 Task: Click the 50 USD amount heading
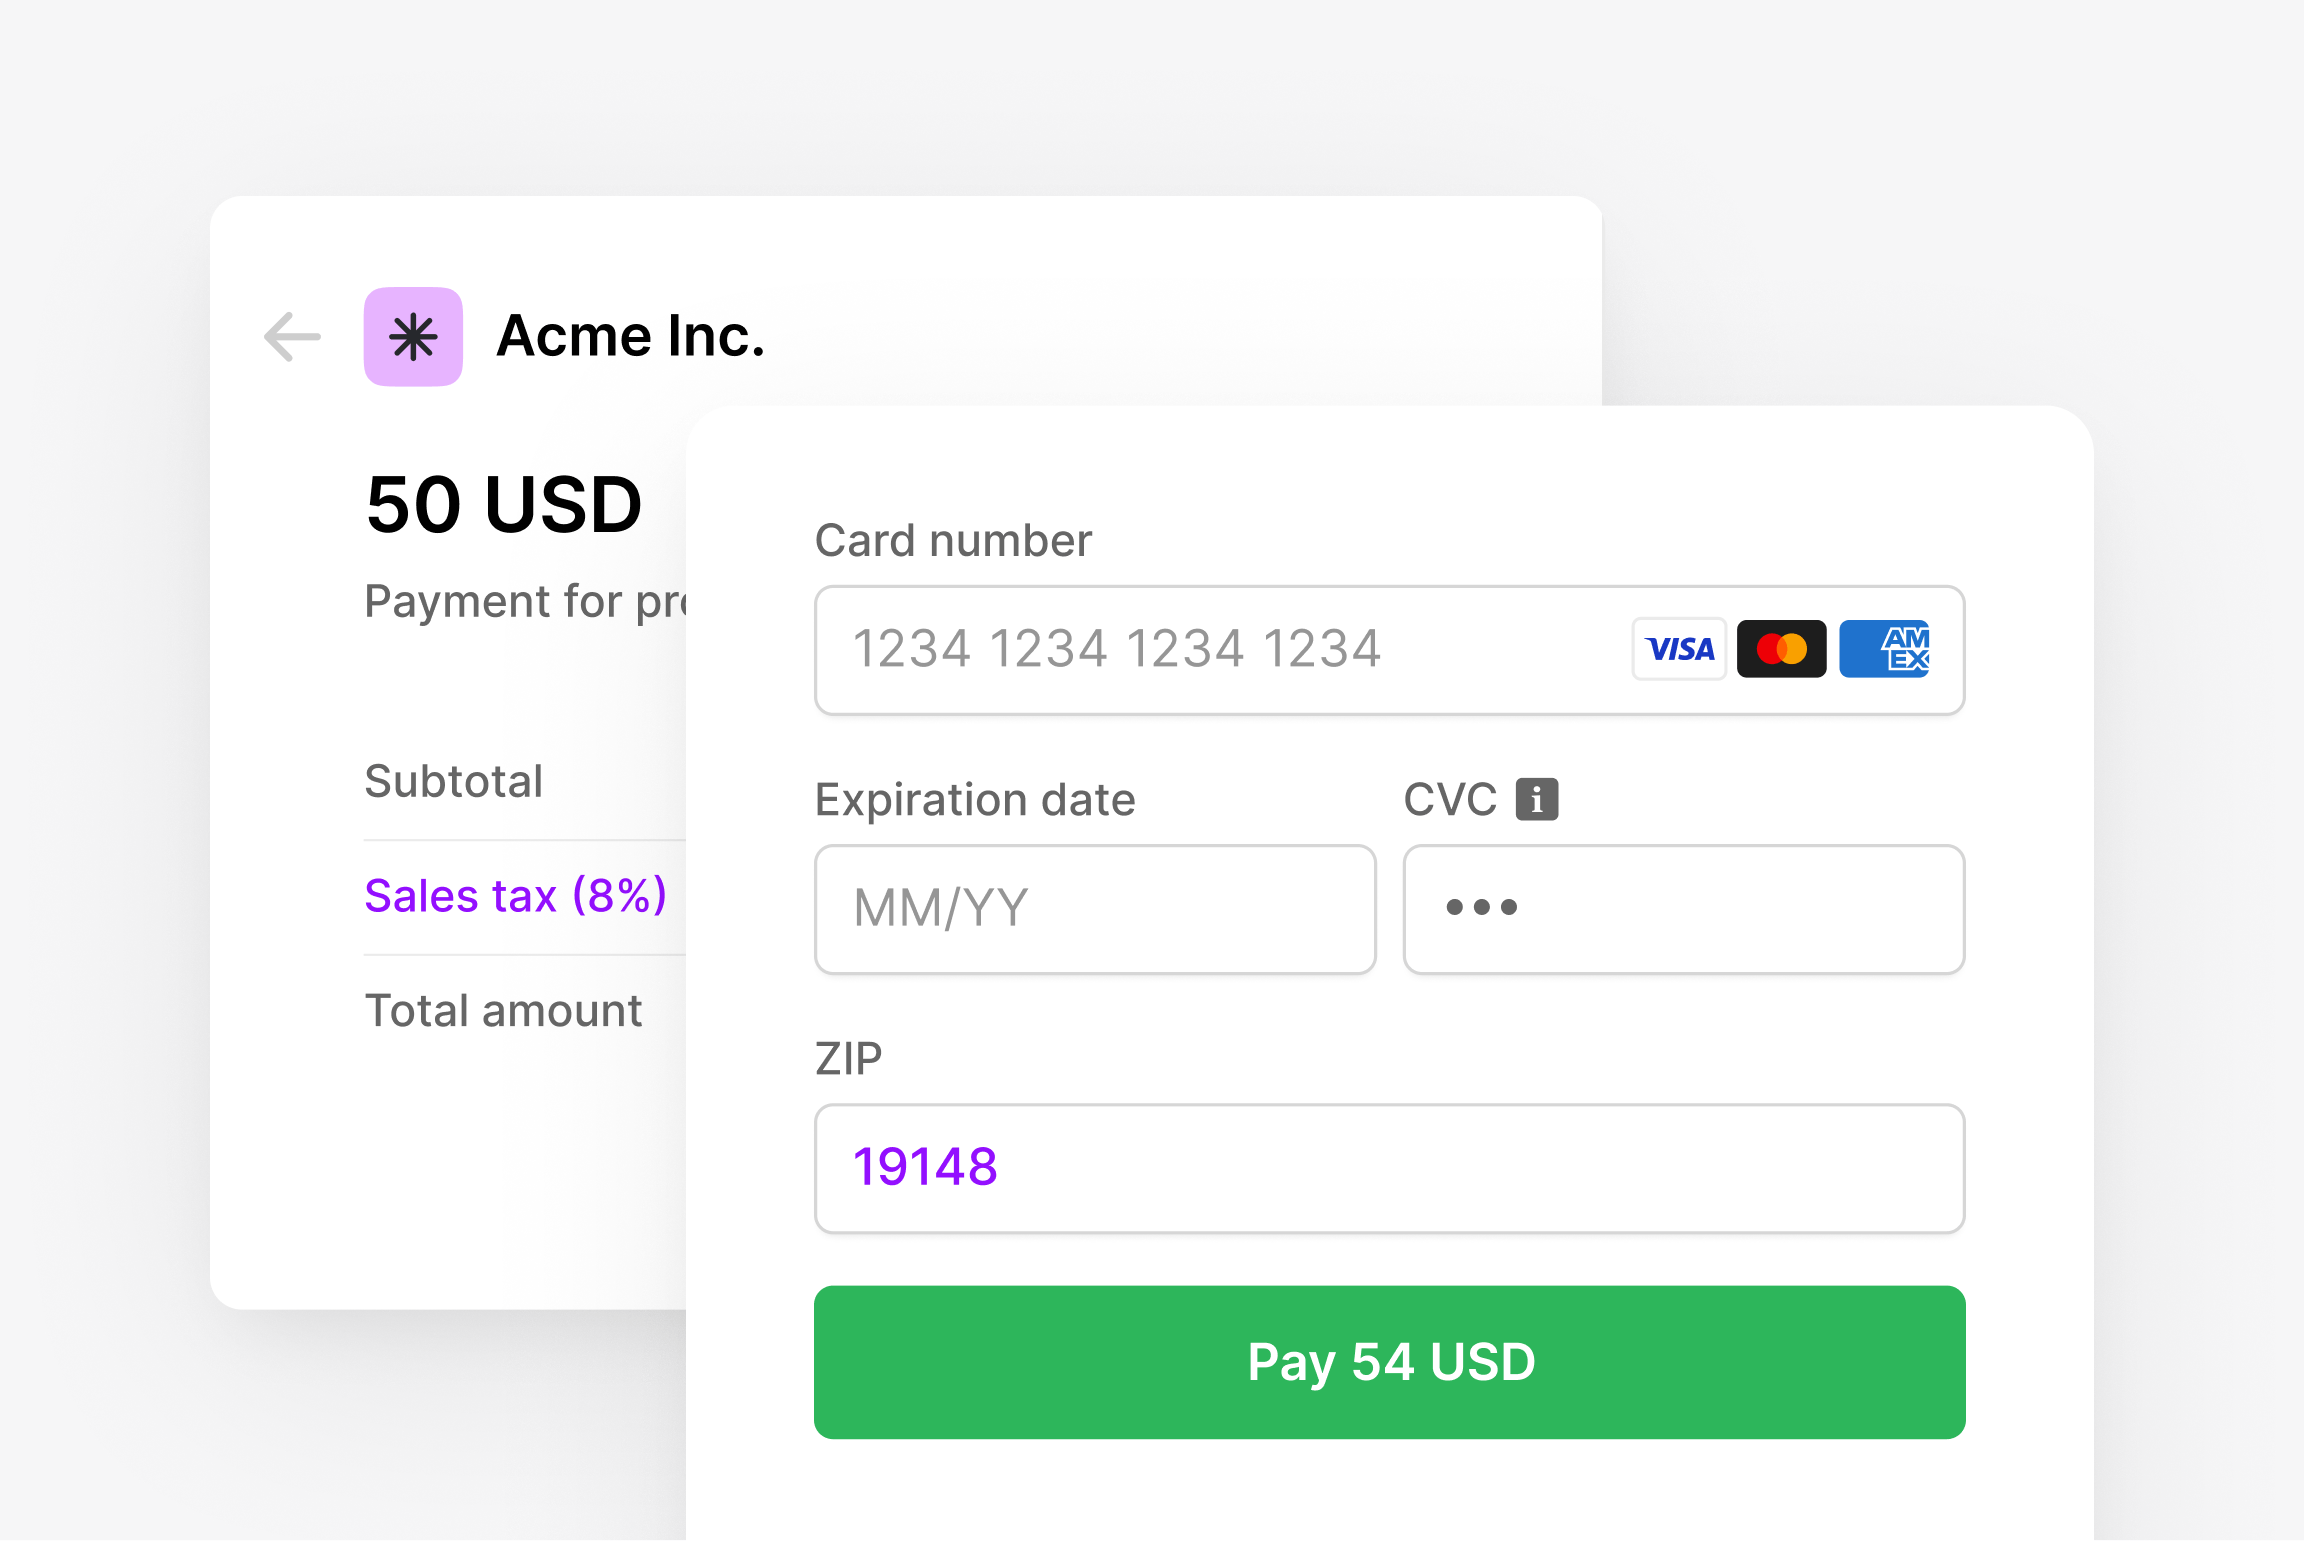coord(503,503)
